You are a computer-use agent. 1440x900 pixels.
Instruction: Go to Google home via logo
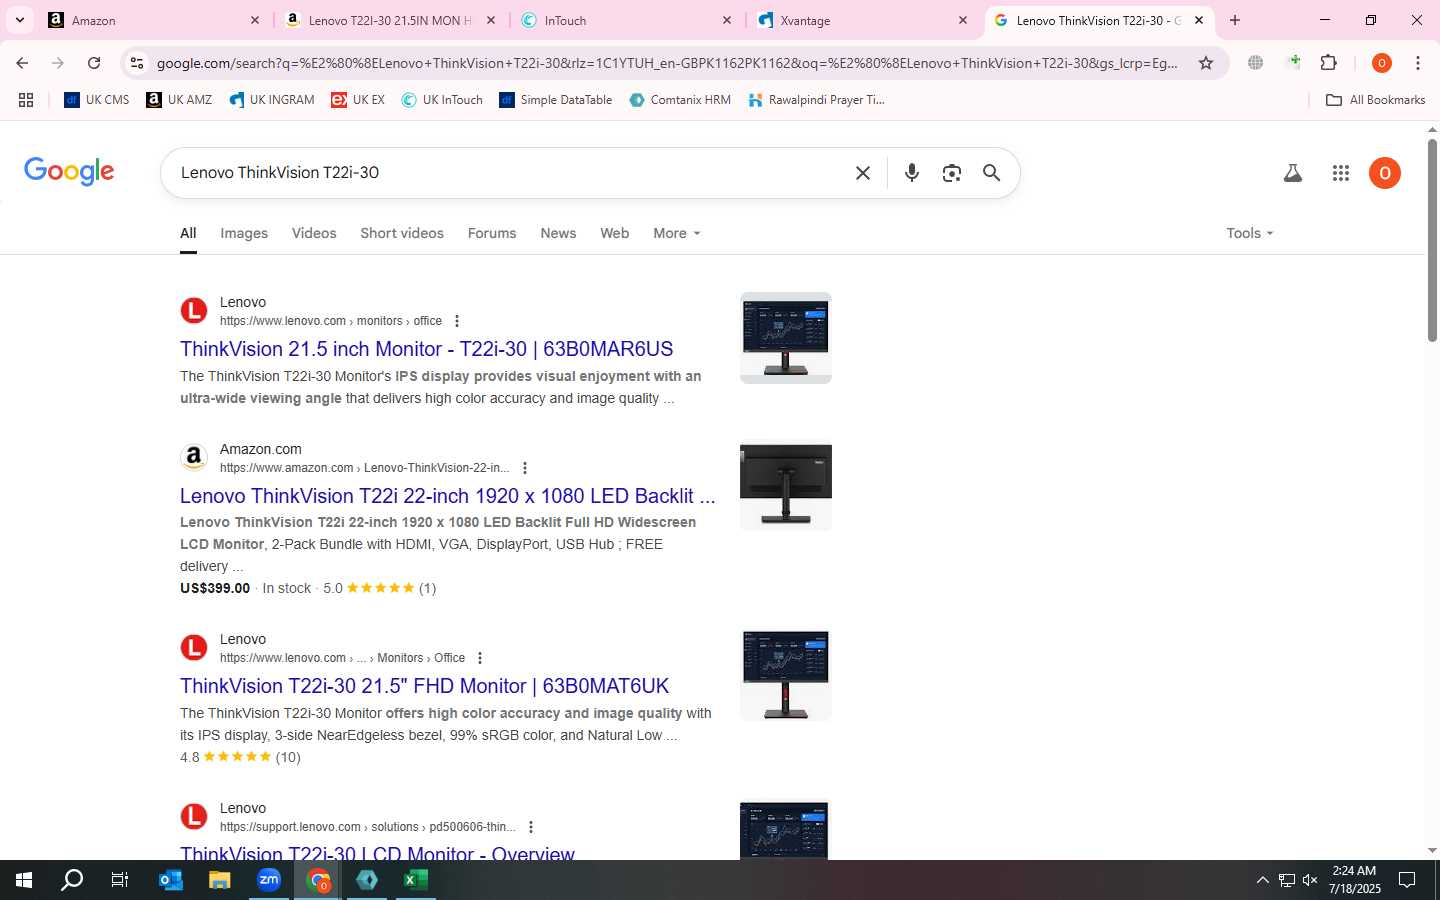[69, 171]
